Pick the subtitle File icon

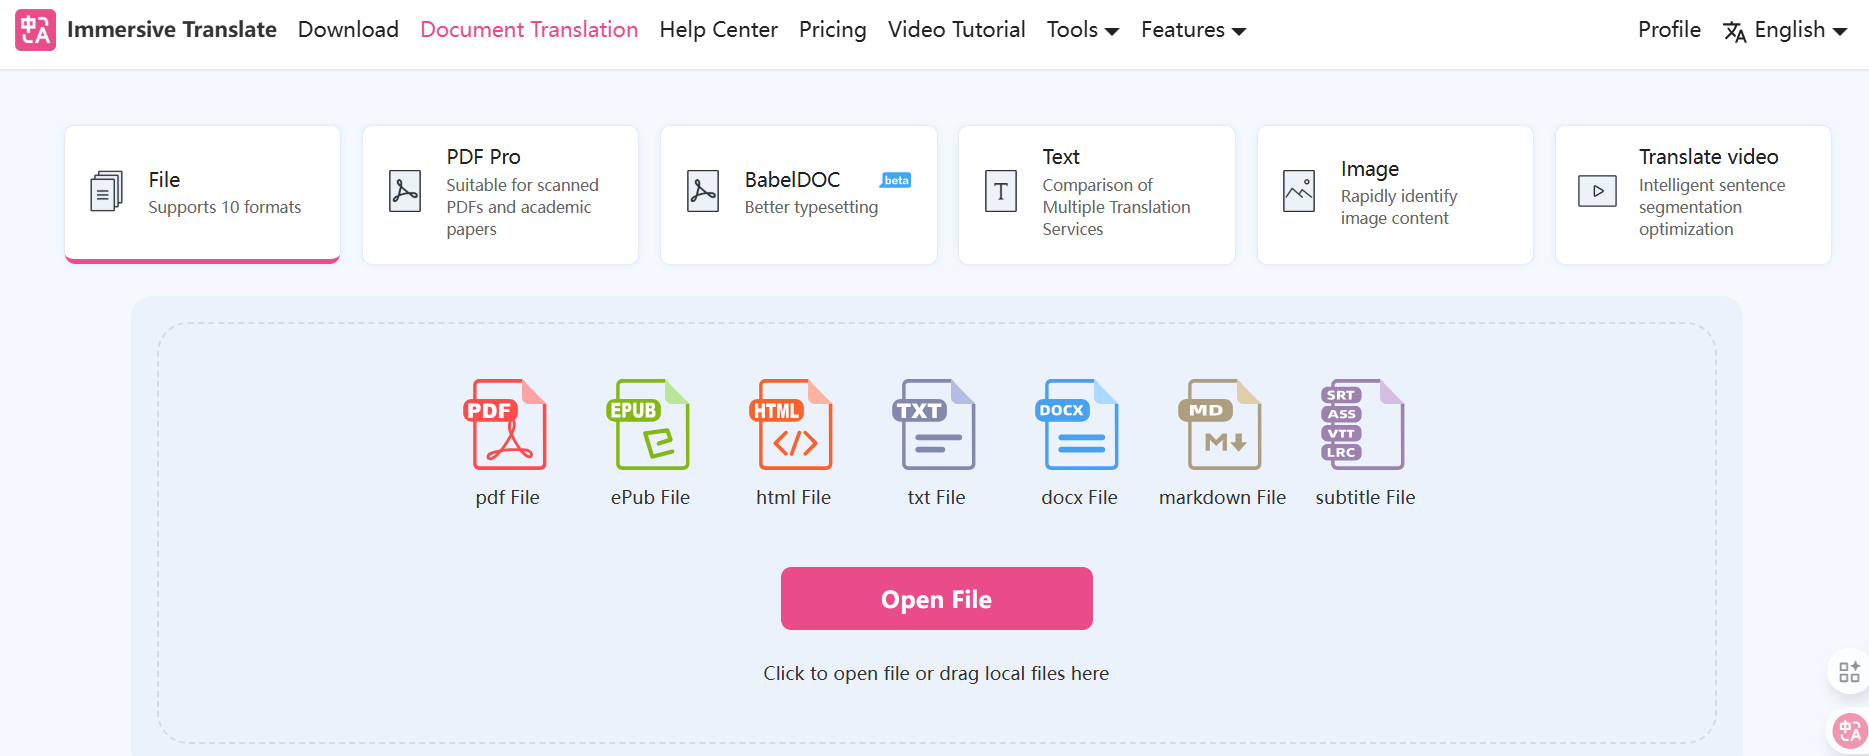pyautogui.click(x=1364, y=425)
